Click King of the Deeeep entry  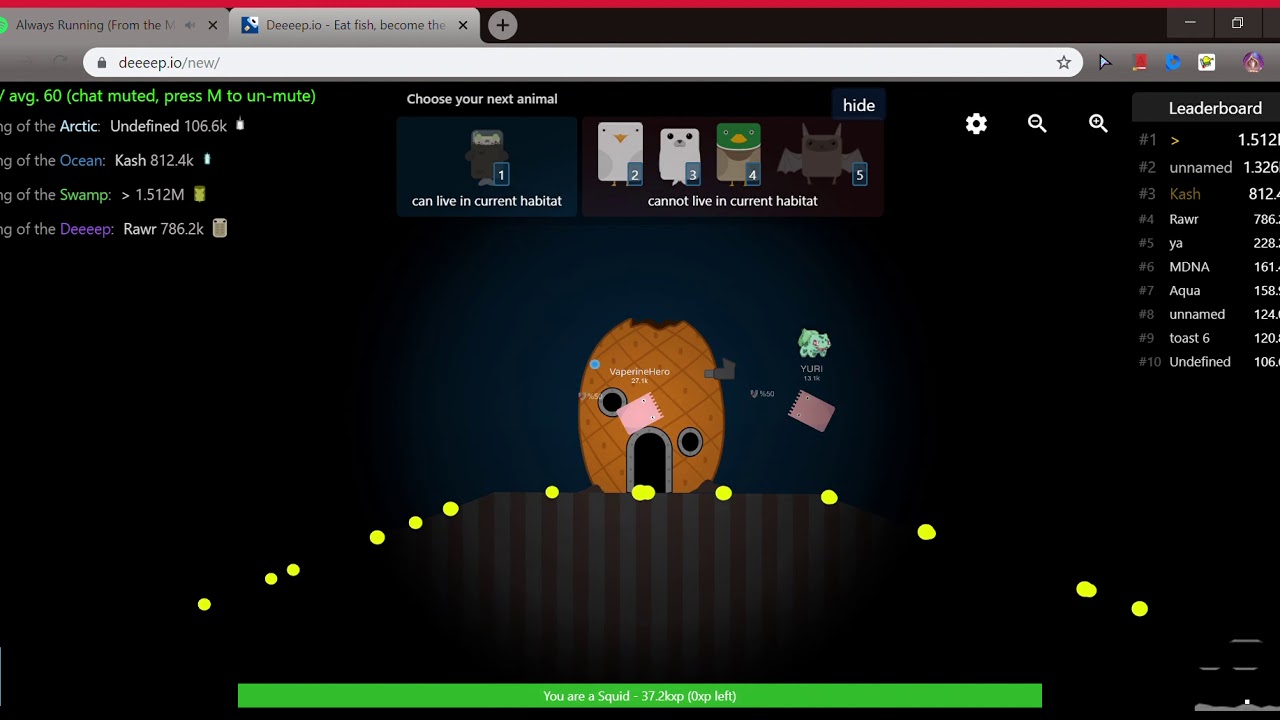click(x=114, y=229)
